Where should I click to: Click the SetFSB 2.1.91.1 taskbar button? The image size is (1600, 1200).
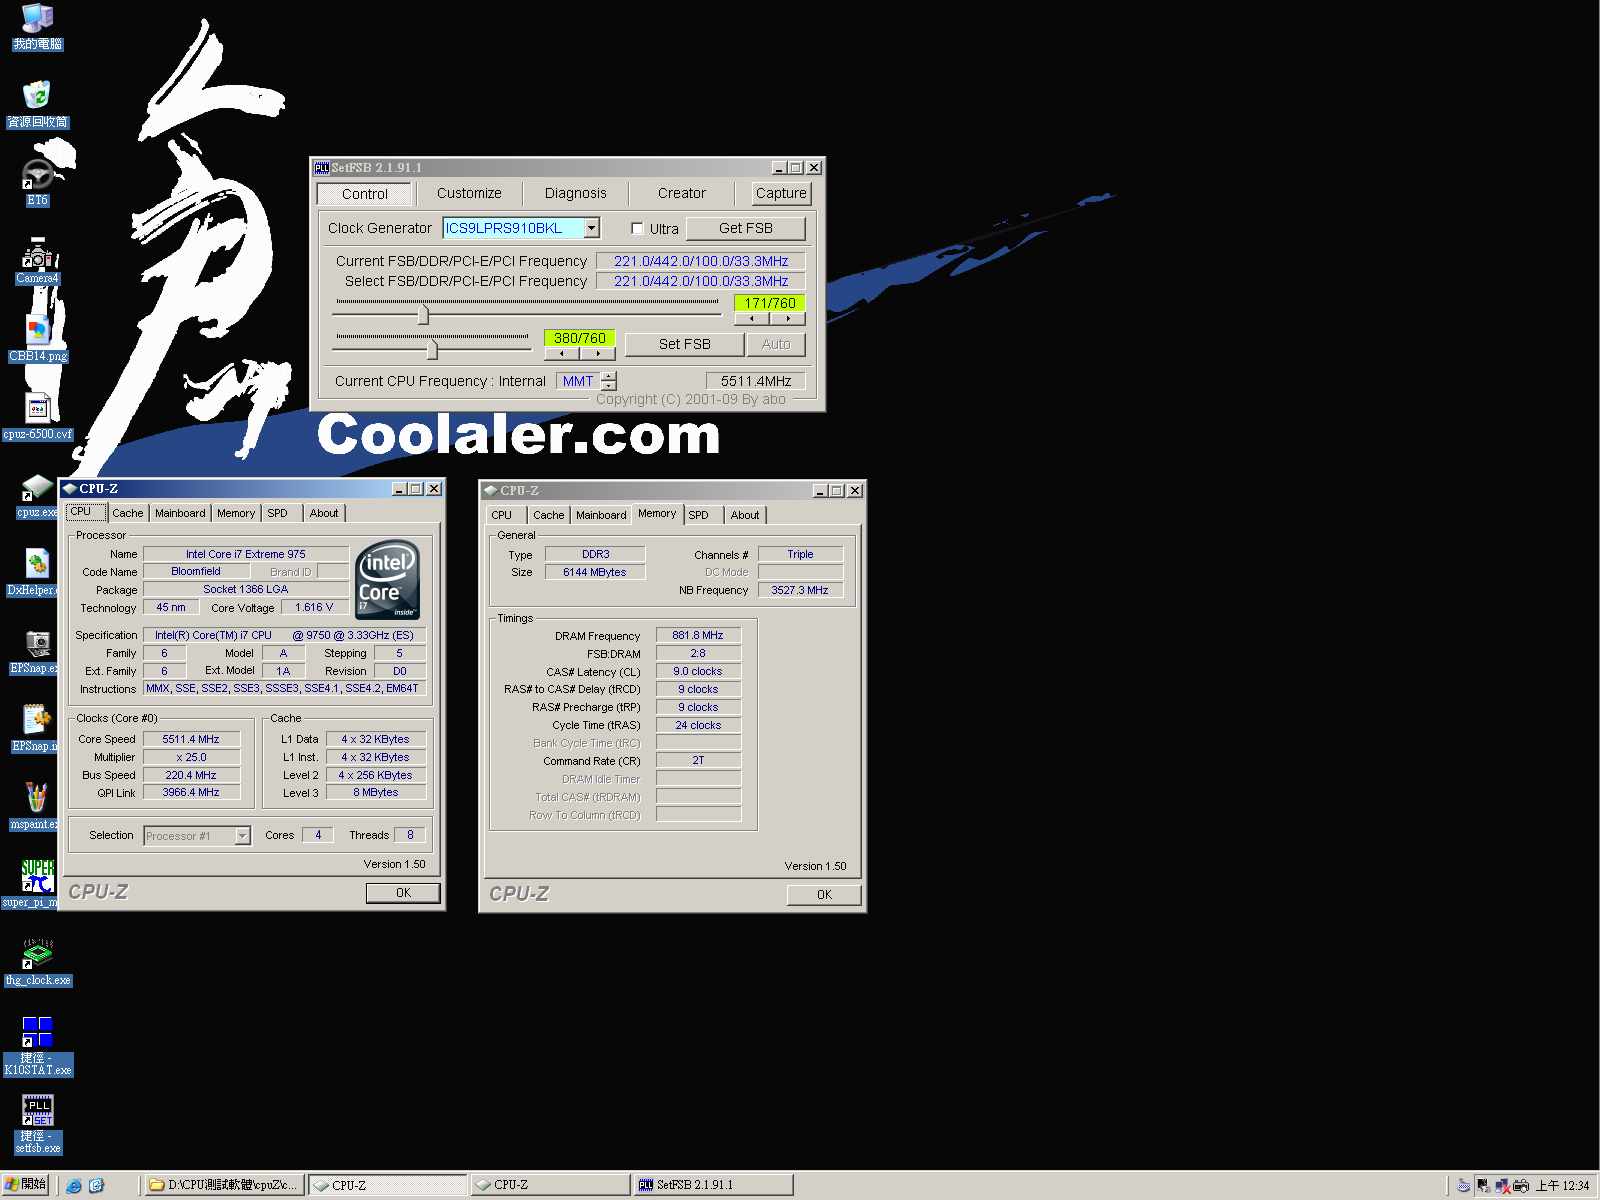click(x=715, y=1185)
